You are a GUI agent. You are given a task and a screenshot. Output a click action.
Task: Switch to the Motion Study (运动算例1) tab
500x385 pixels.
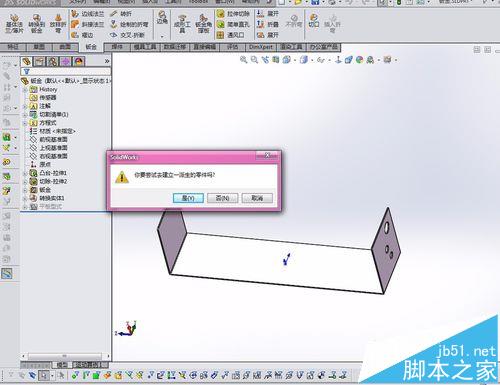tap(89, 365)
